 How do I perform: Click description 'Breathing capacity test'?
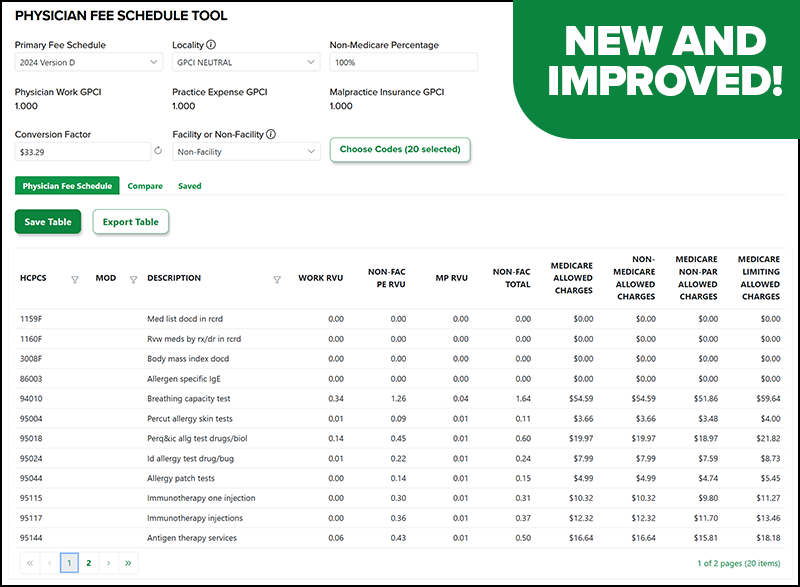point(189,399)
